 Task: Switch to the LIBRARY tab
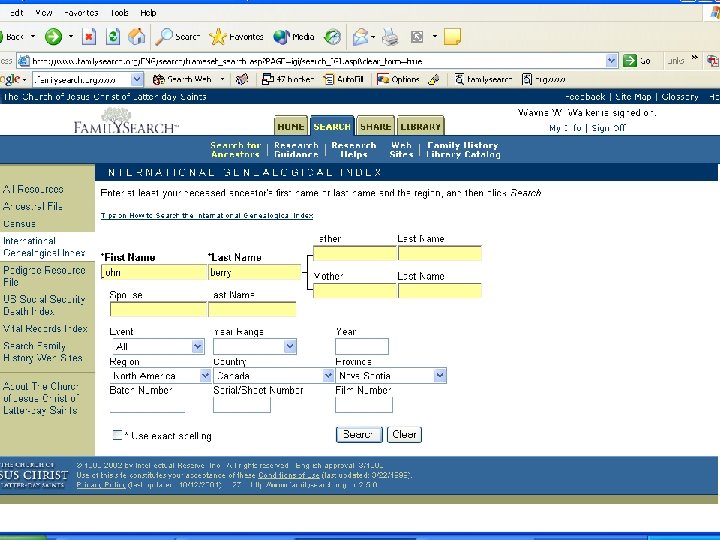pyautogui.click(x=420, y=126)
